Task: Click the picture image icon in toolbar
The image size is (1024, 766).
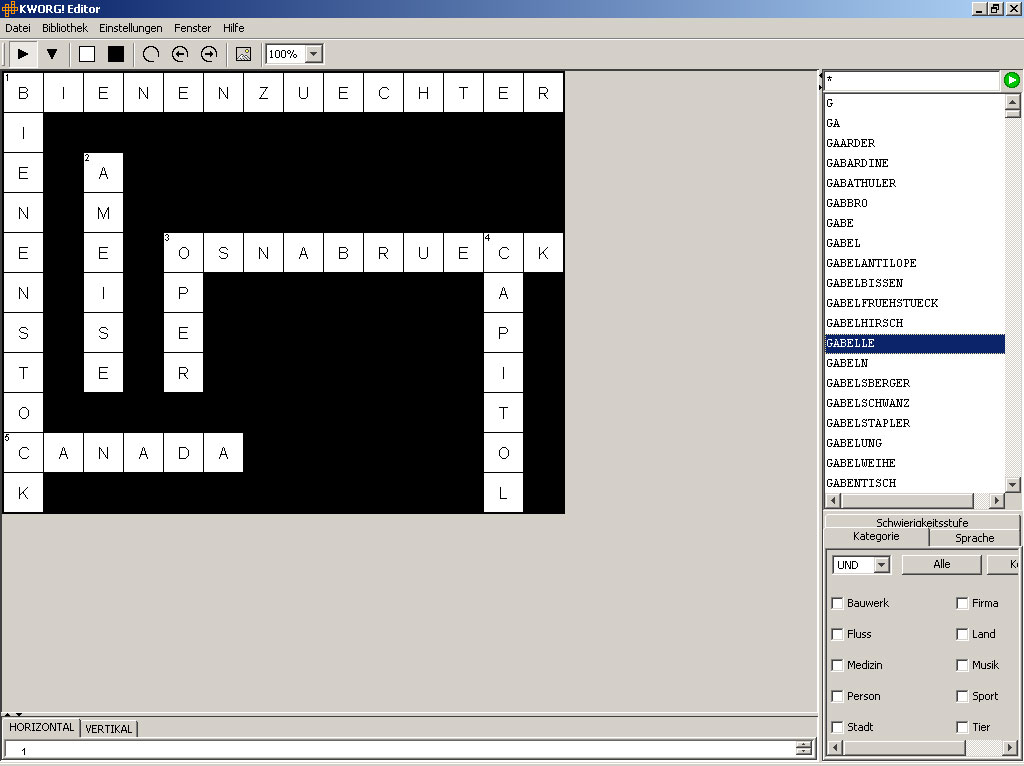Action: (x=243, y=54)
